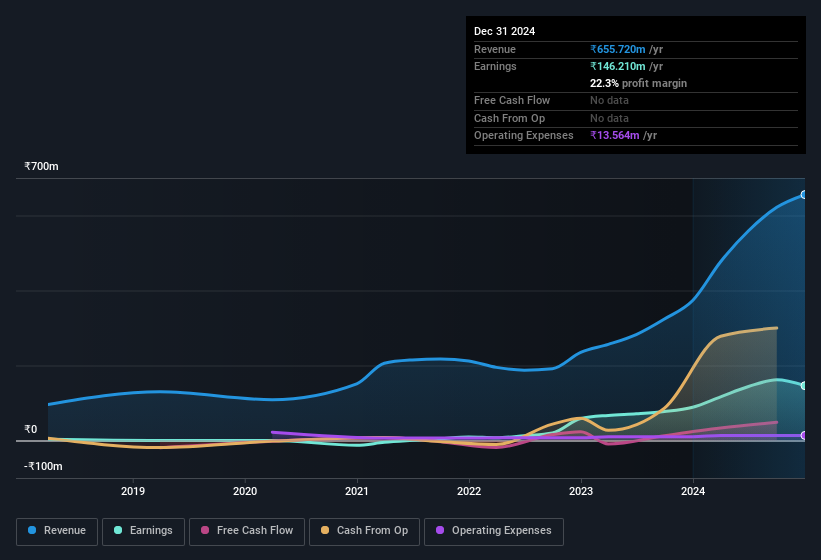Click the ₹700m y-axis label
The image size is (821, 560).
(41, 166)
